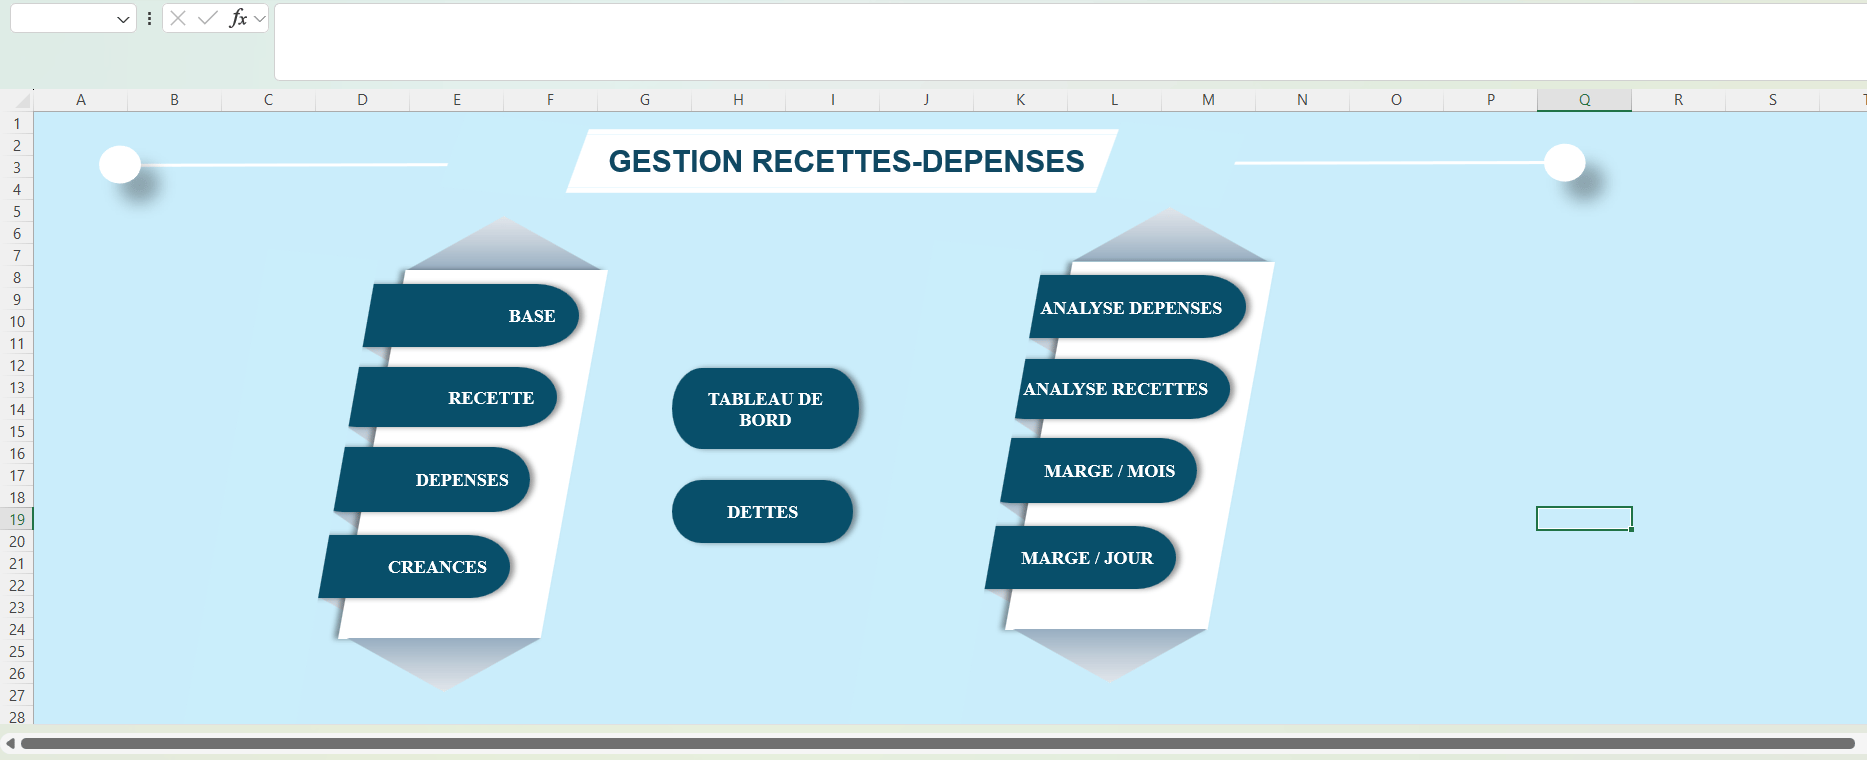Click the MARGE / MOIS button

click(1100, 470)
